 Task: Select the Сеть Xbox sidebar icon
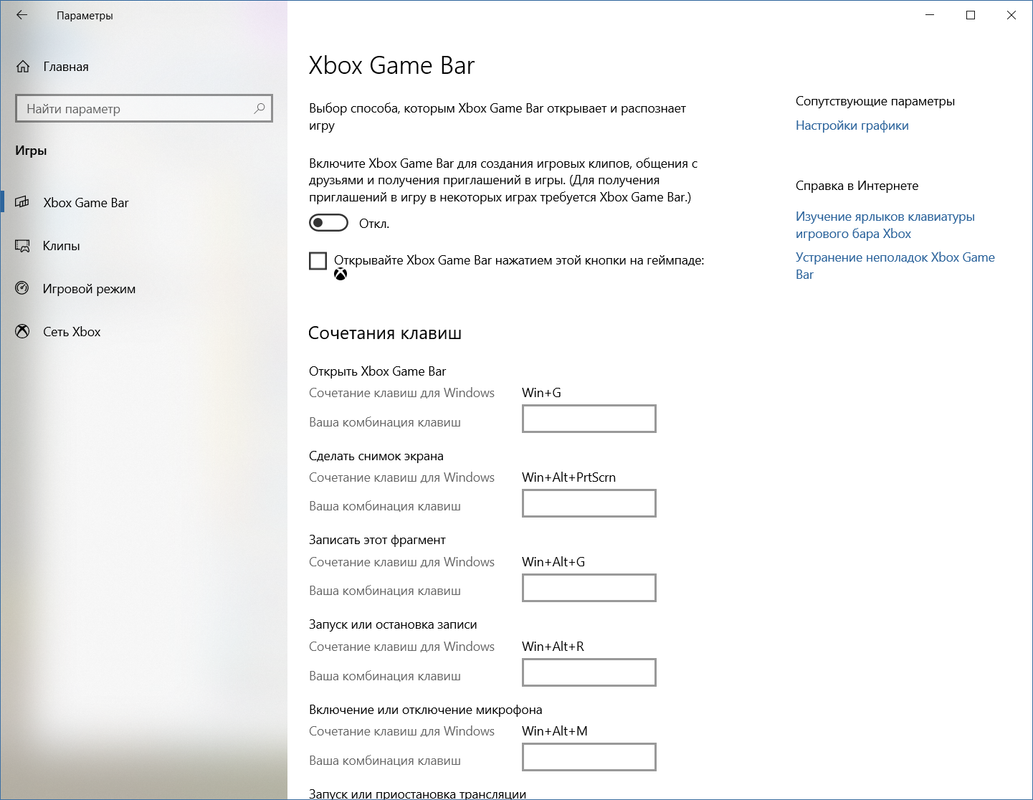pos(22,331)
